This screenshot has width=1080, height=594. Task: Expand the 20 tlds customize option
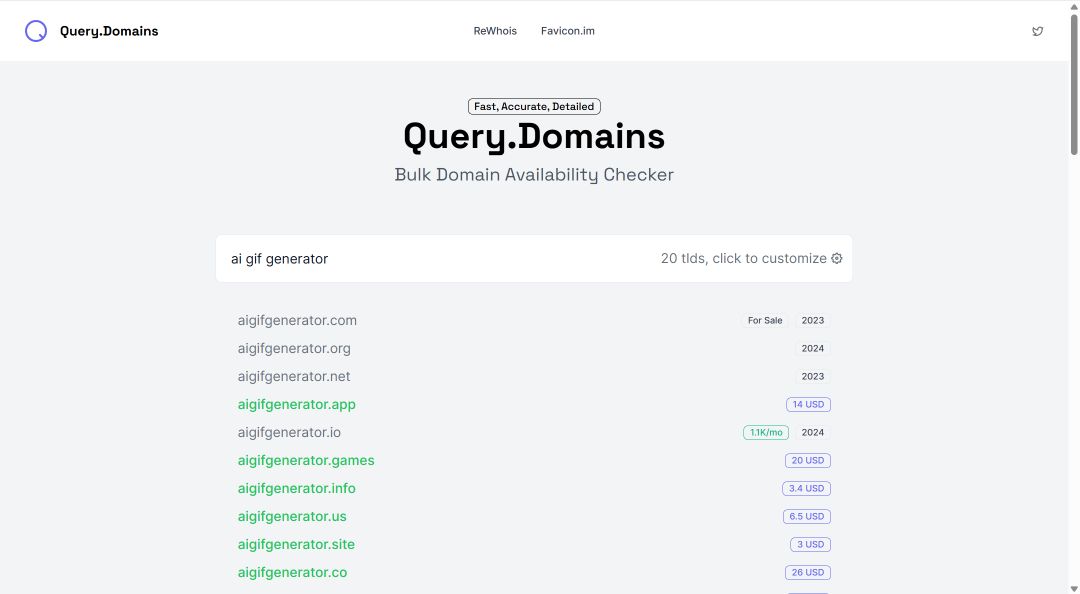coord(751,258)
